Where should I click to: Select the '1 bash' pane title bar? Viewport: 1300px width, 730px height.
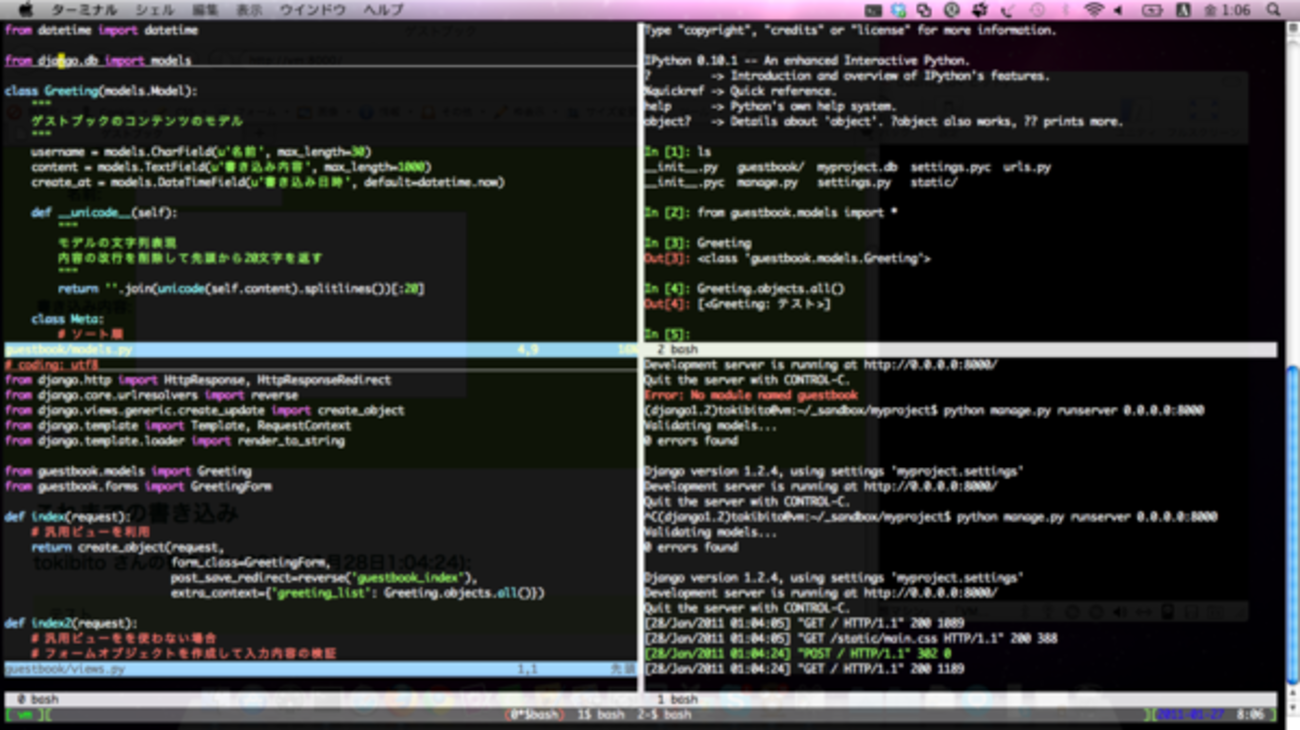tap(677, 699)
